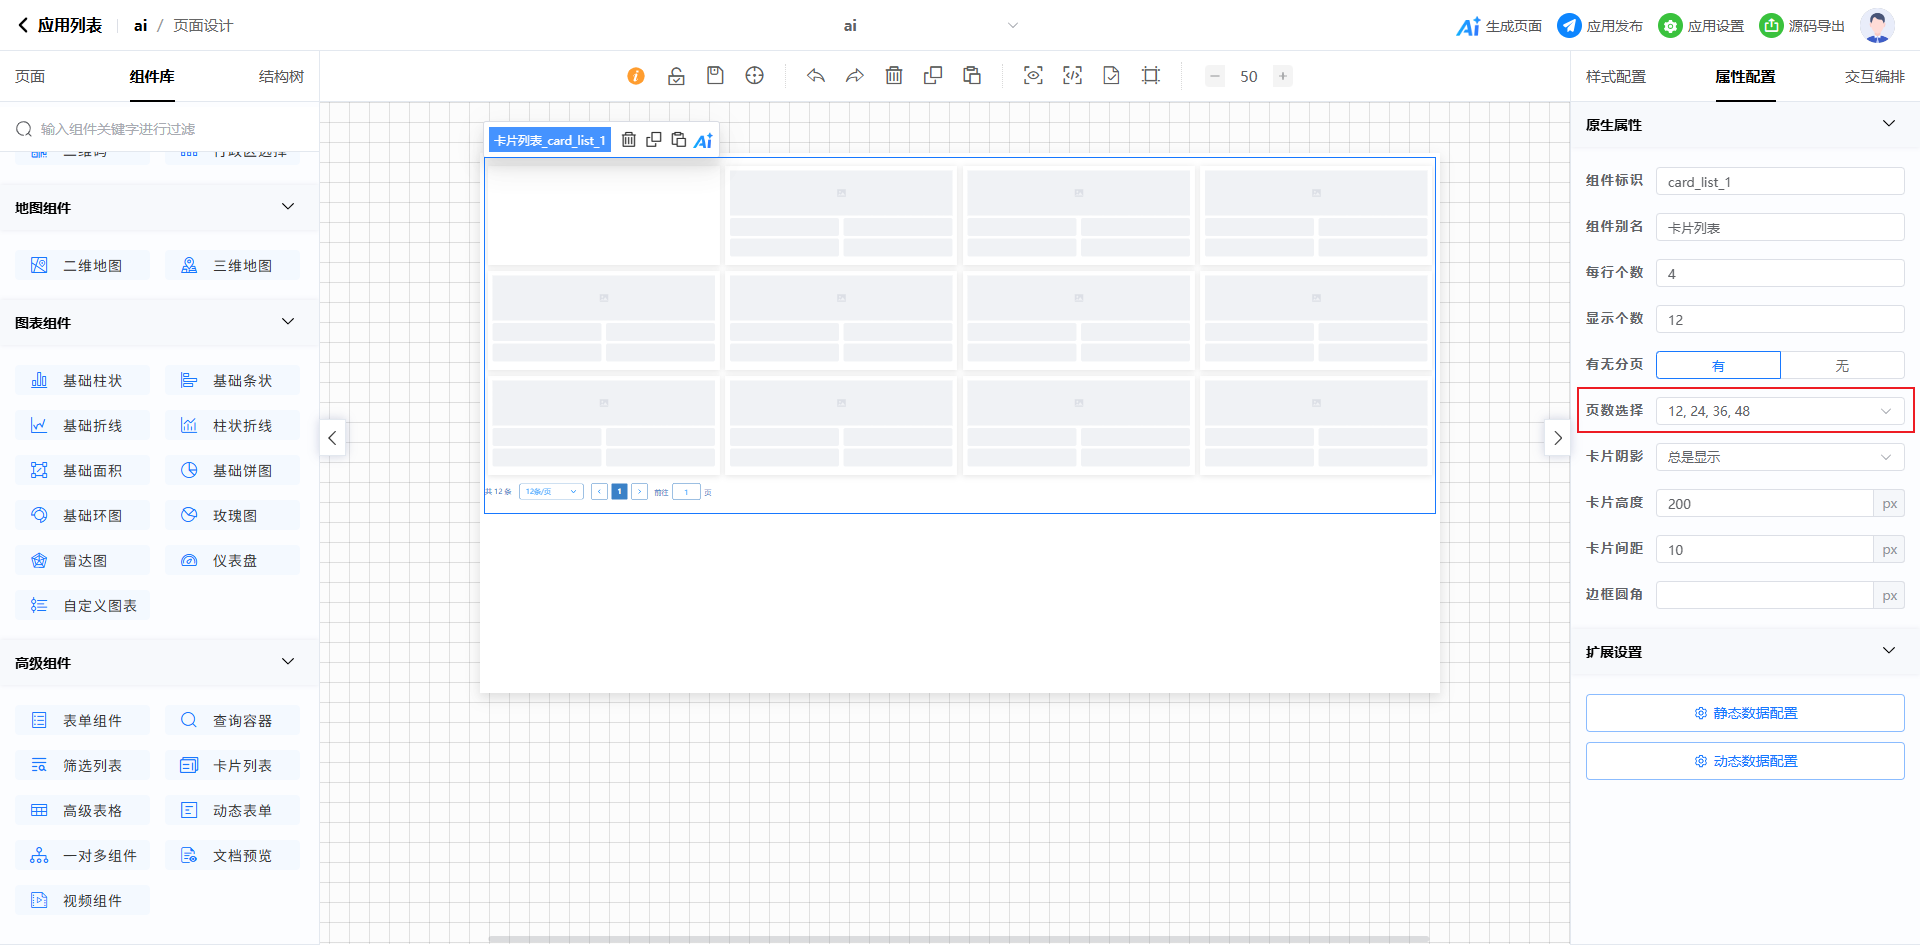Increase zoom with the plus button
The height and width of the screenshot is (945, 1920).
1283,76
